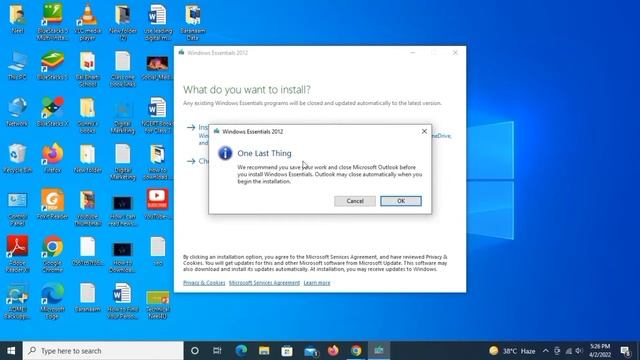This screenshot has width=640, height=360.
Task: Open New folder (2) on desktop
Action: [122, 22]
